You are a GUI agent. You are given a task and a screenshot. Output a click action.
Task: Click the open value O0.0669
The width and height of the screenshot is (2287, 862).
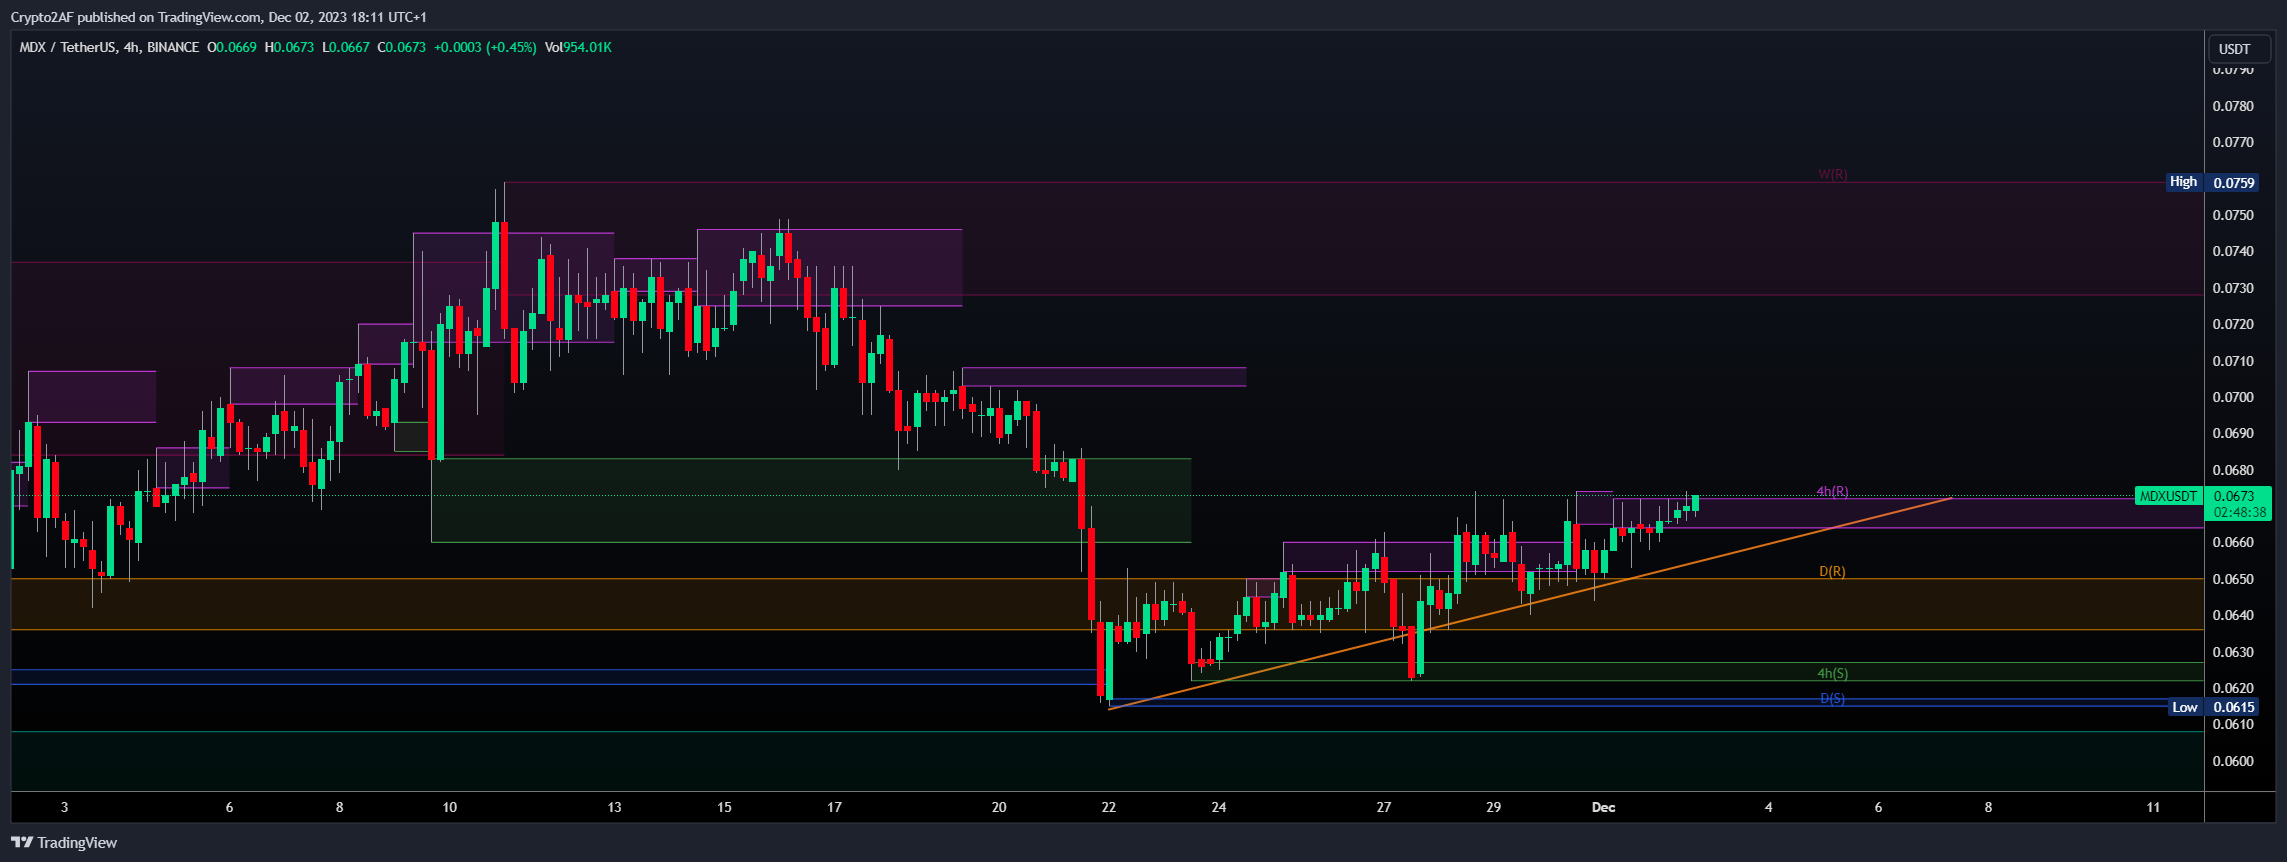coord(232,47)
